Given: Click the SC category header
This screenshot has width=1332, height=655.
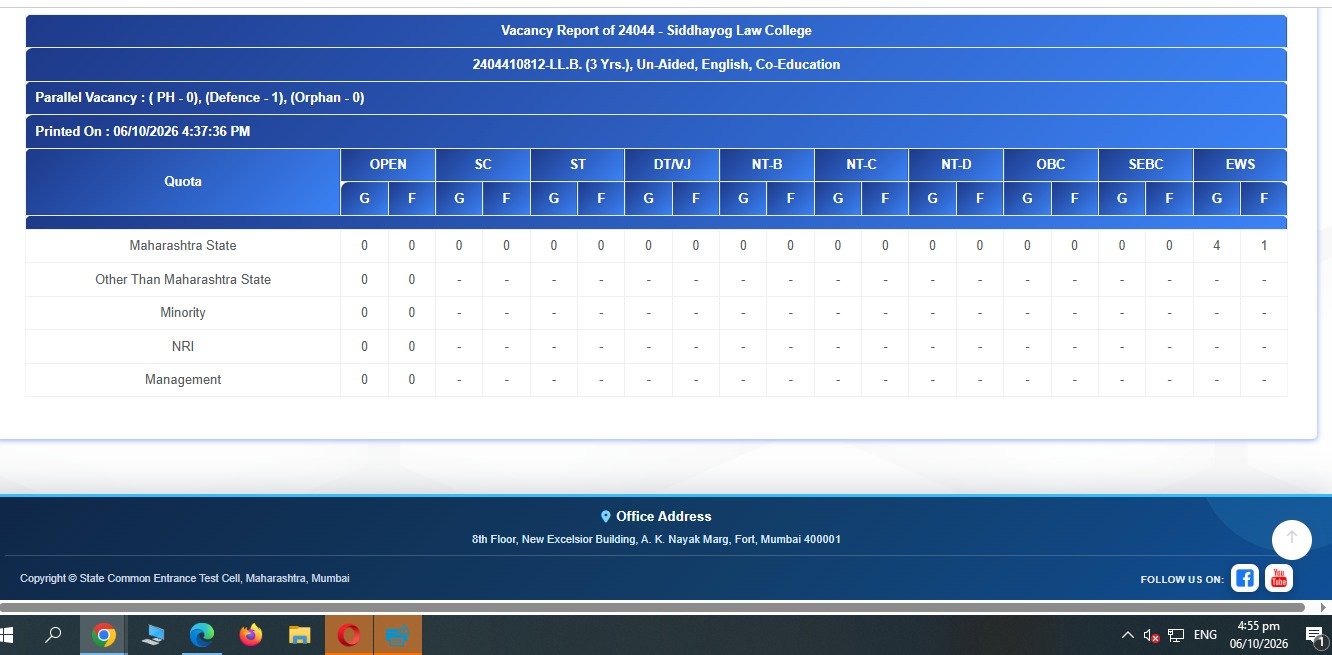Looking at the screenshot, I should coord(483,165).
